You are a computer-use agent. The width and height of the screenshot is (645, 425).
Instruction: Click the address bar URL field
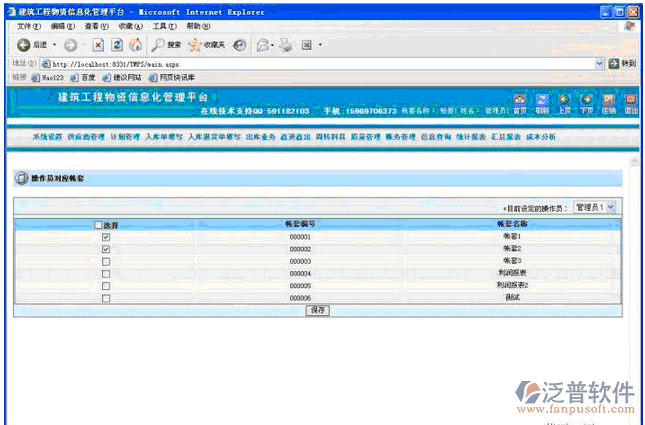(x=300, y=62)
